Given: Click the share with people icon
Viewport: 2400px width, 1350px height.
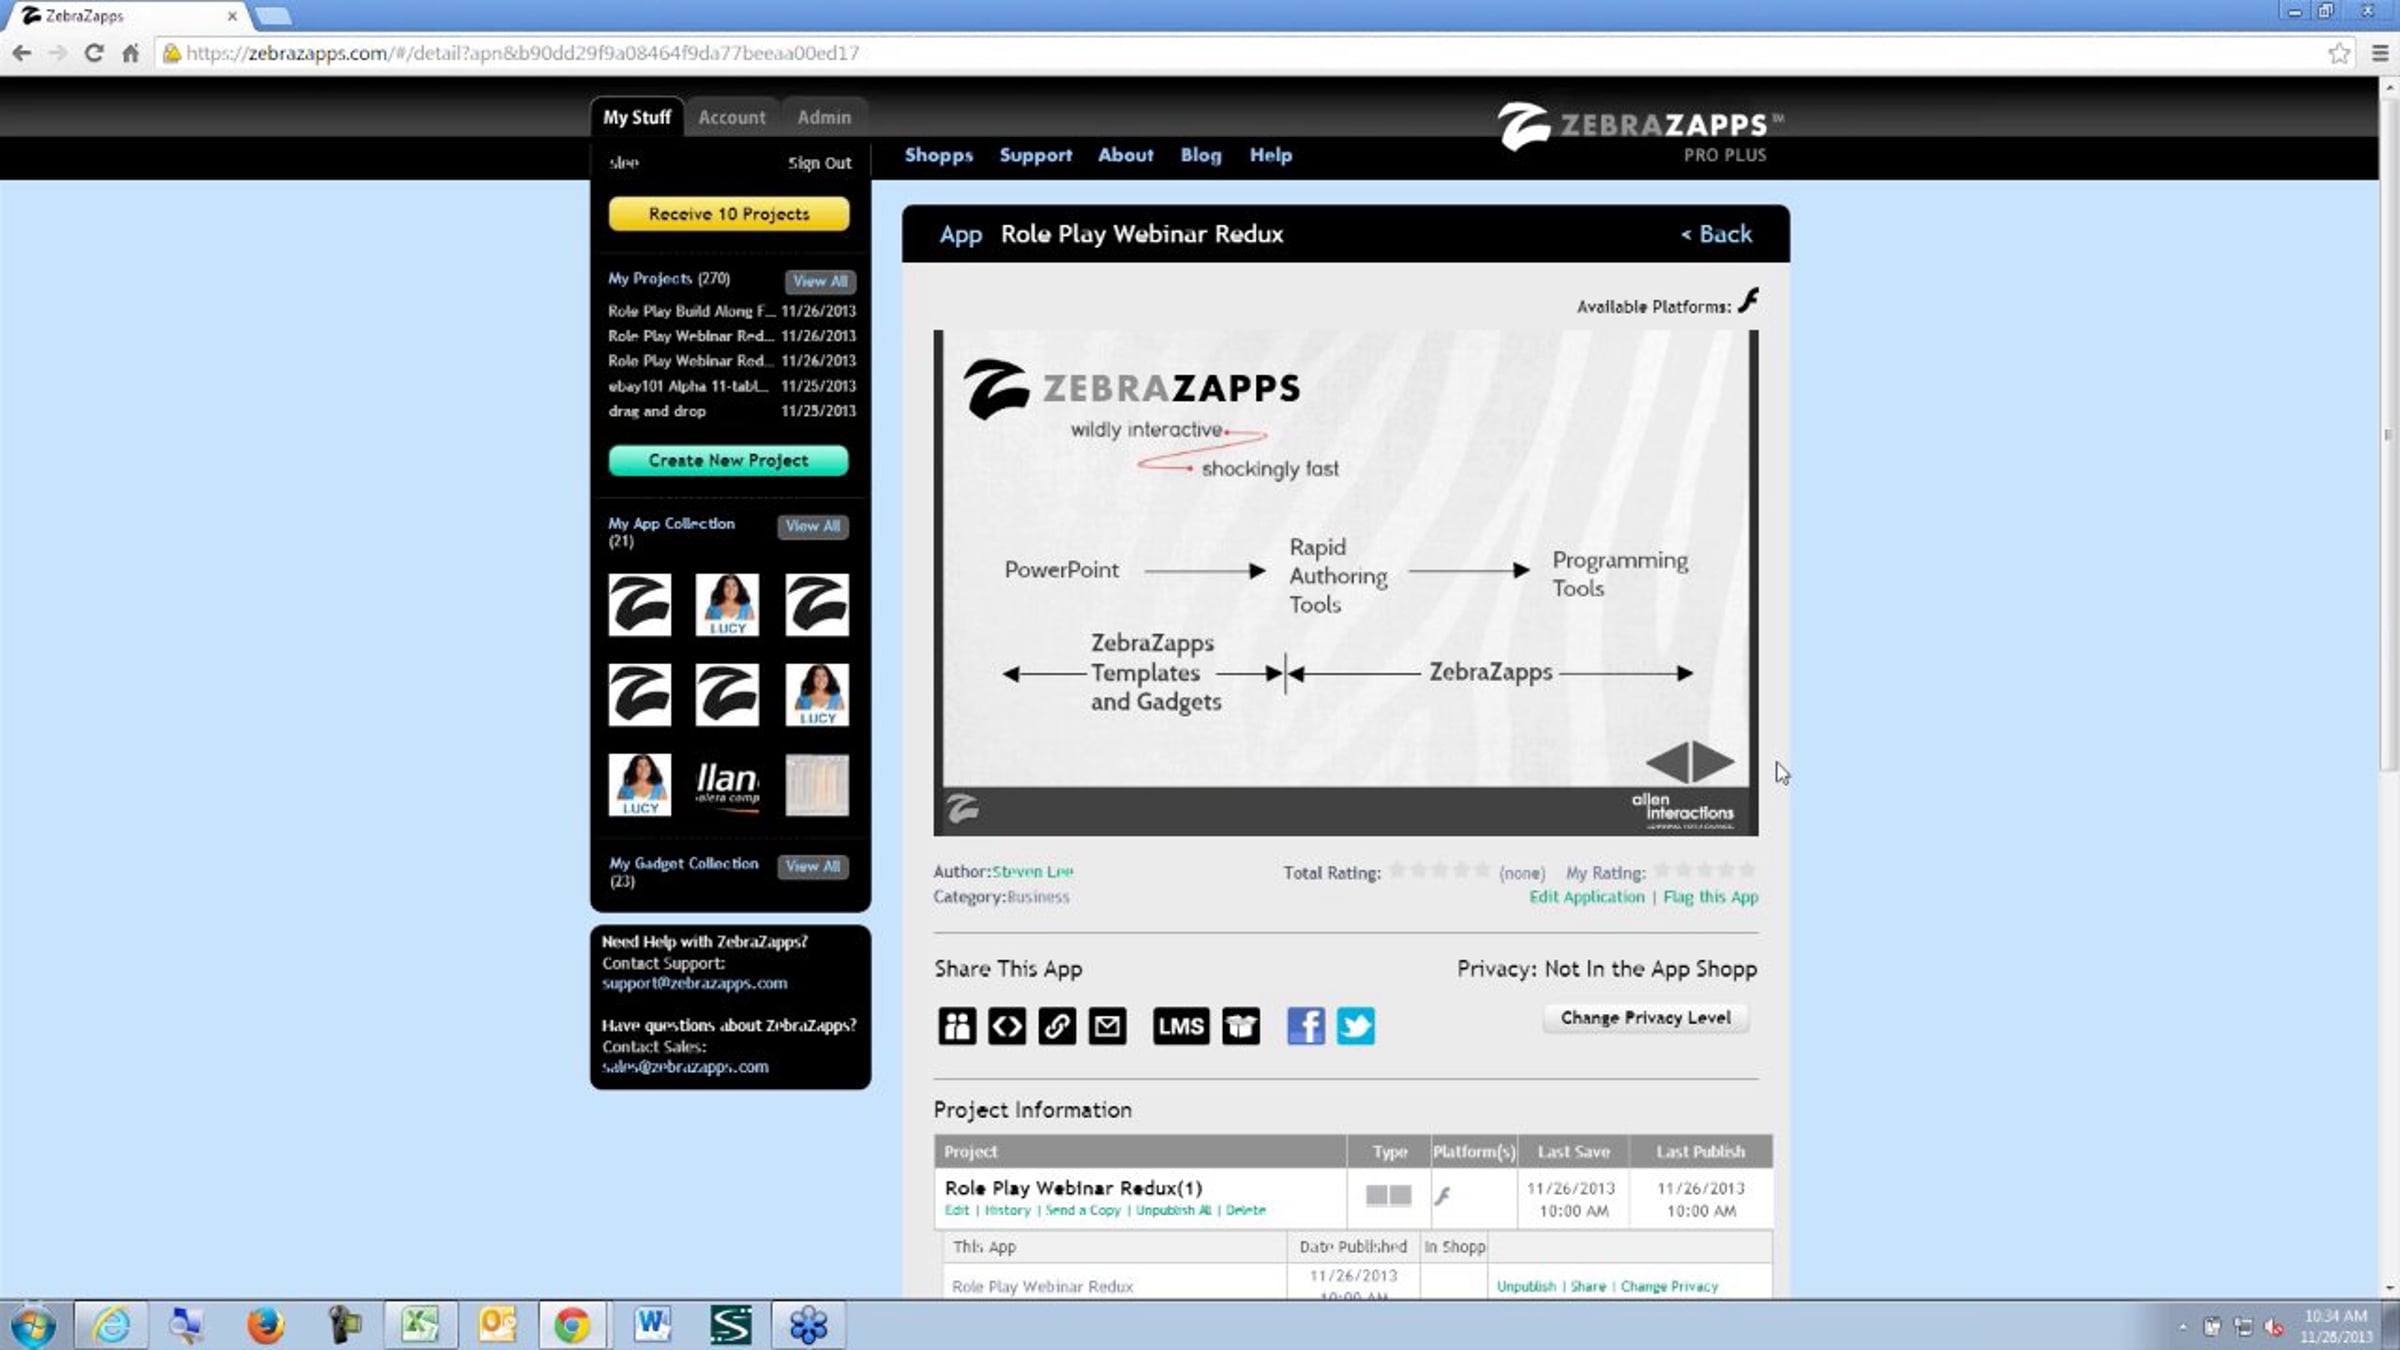Looking at the screenshot, I should (956, 1026).
